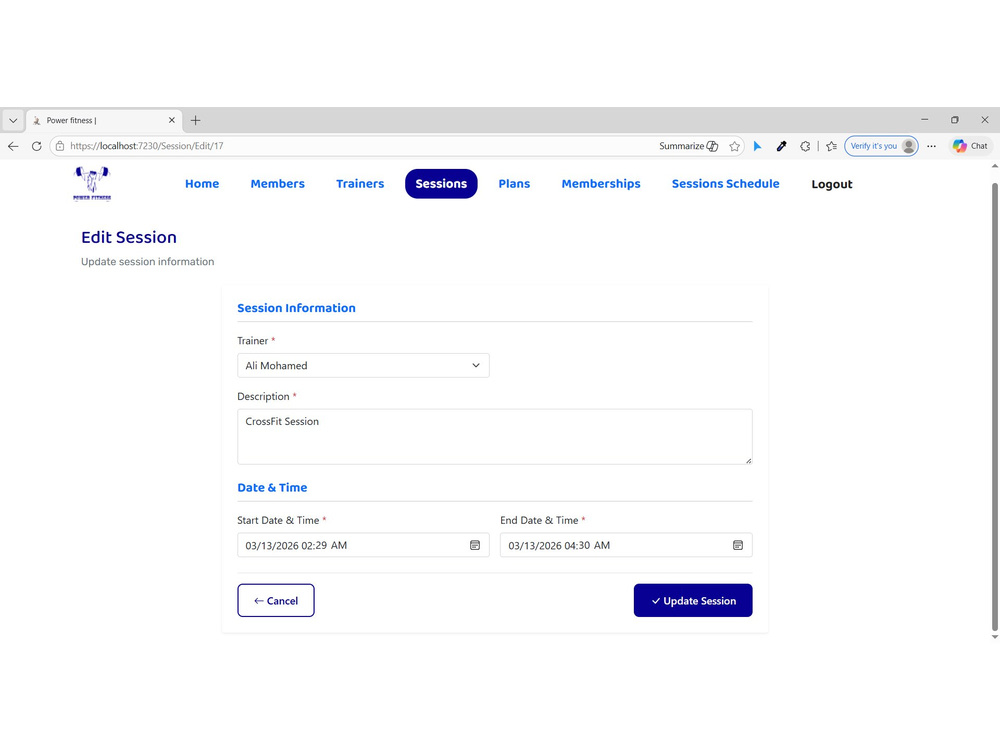Click the description textarea resize handle
This screenshot has height=750, width=1000.
(x=748, y=460)
